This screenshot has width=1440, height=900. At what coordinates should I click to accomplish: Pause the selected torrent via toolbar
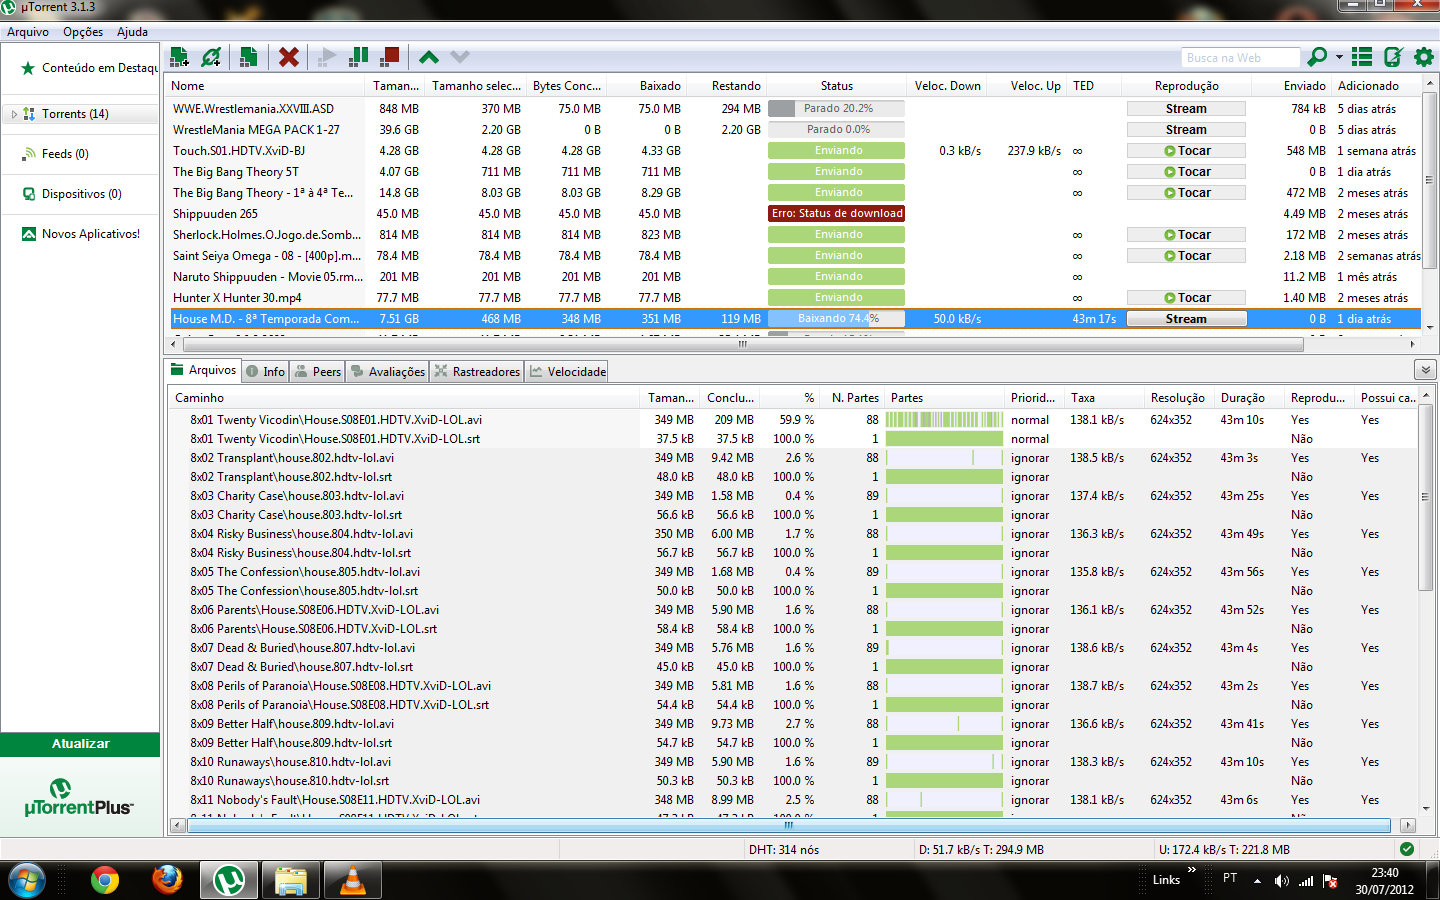coord(358,57)
